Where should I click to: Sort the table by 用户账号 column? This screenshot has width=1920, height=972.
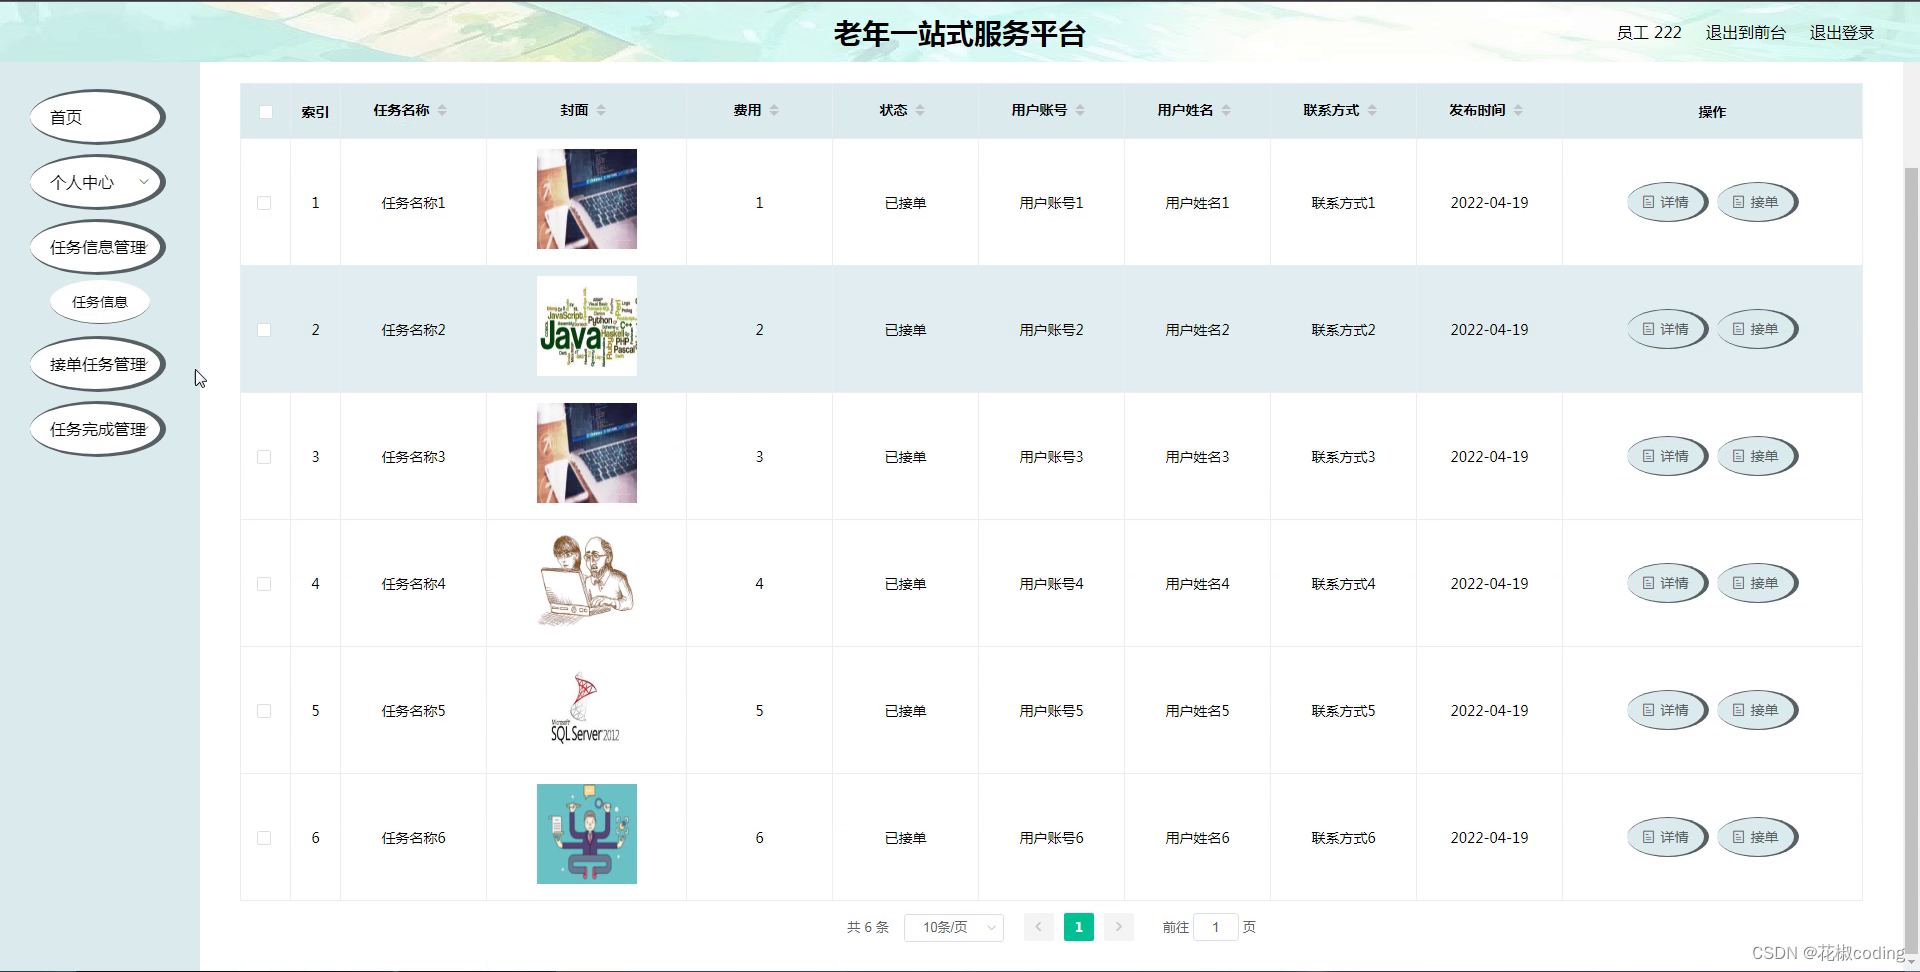coord(1080,110)
